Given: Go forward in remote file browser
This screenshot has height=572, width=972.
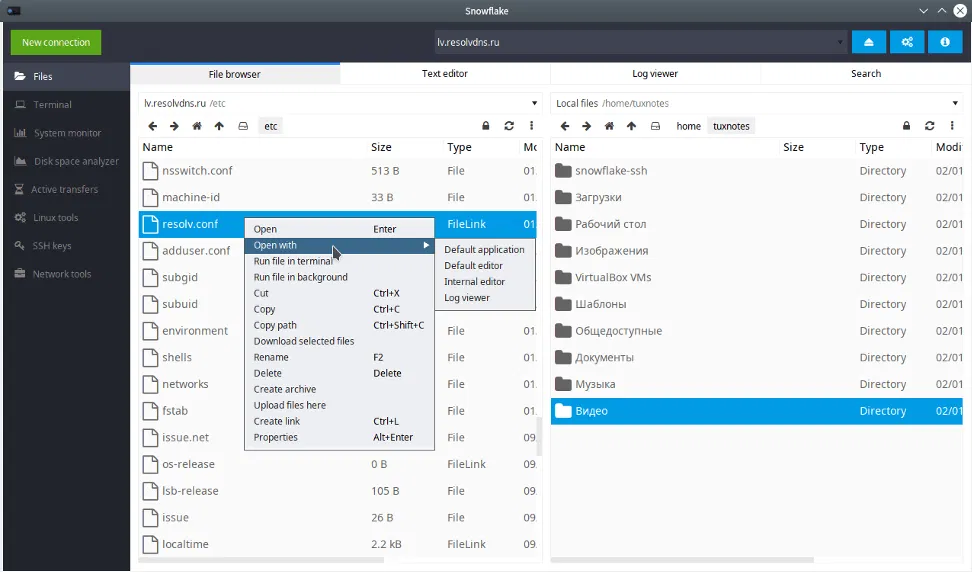Looking at the screenshot, I should [x=174, y=126].
